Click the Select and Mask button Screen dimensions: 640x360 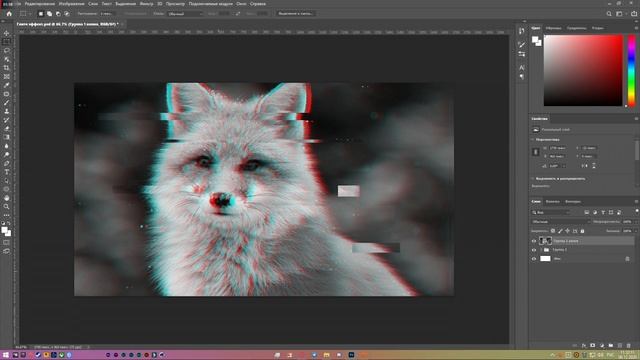[295, 13]
